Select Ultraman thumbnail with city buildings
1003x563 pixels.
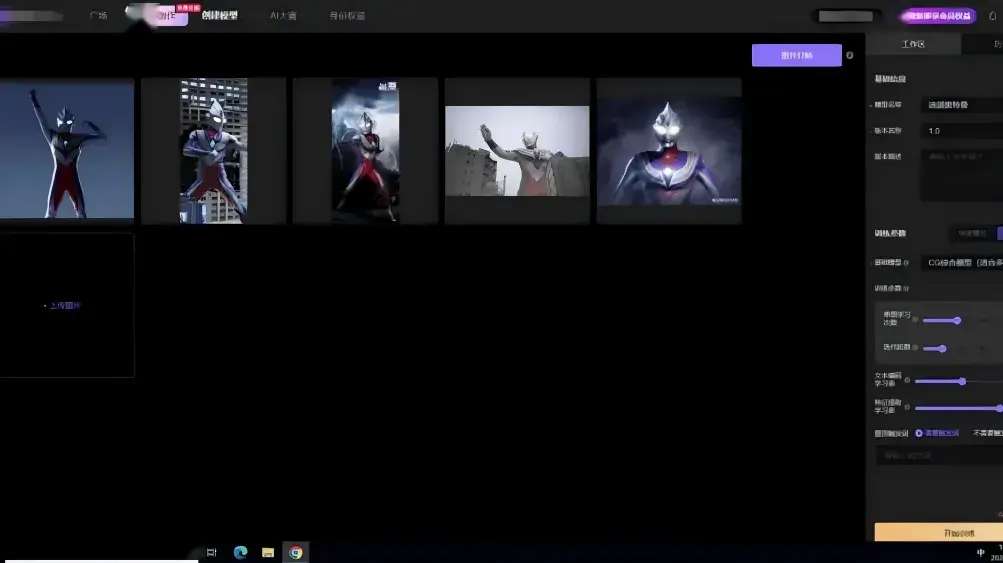tap(214, 151)
